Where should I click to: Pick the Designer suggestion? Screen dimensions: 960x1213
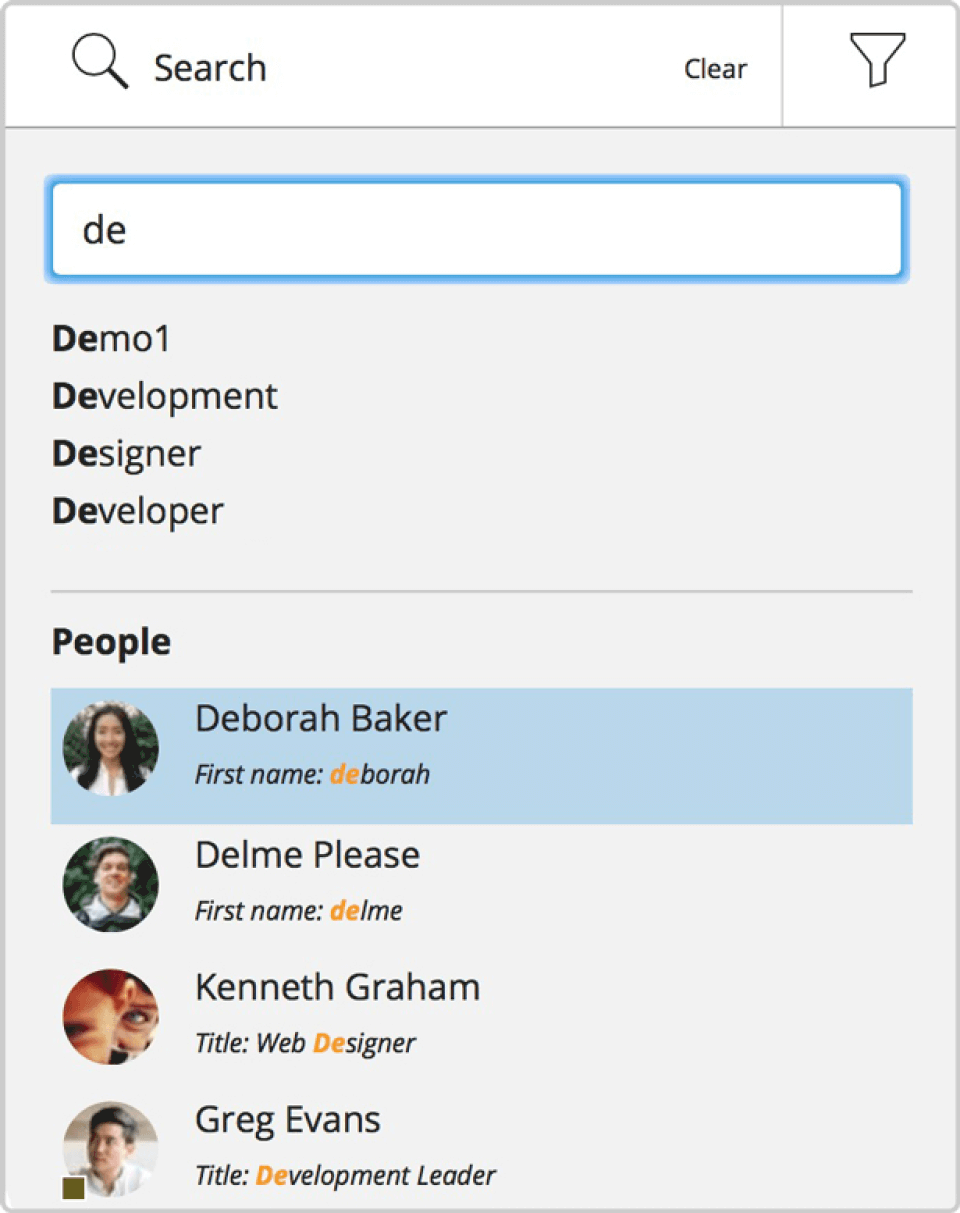pyautogui.click(x=126, y=454)
